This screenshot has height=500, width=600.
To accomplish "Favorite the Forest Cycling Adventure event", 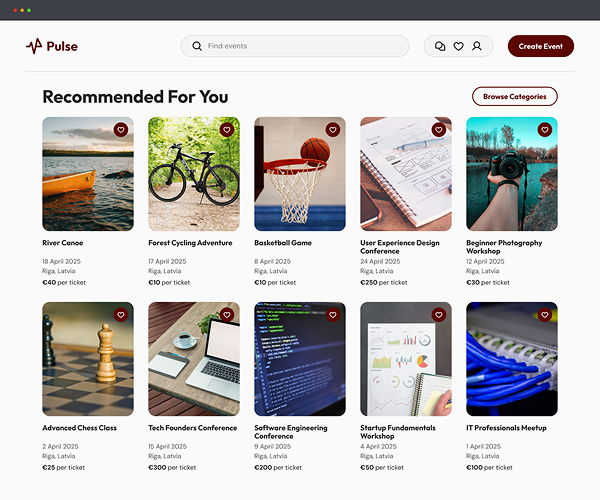I will tap(227, 130).
